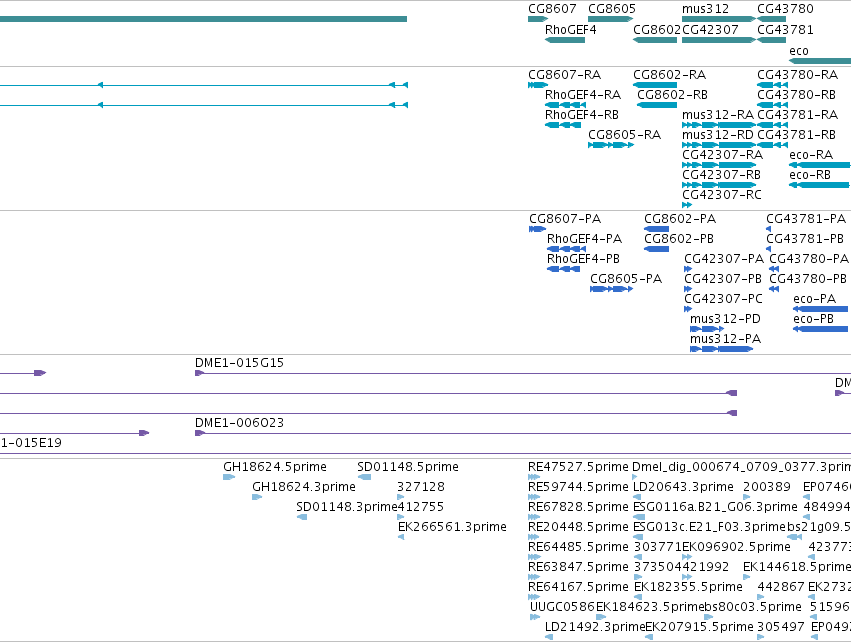
Task: Click protein CG42307-PA
Action: point(724,259)
